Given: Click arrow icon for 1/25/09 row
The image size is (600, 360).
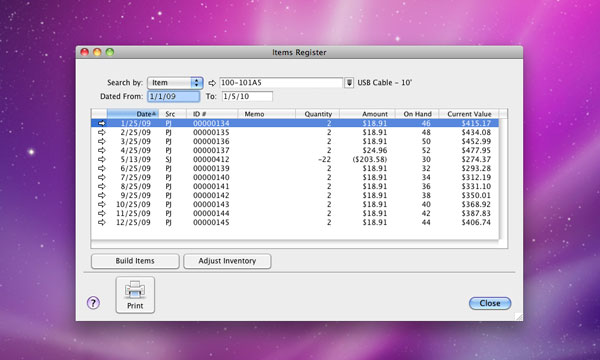Looking at the screenshot, I should [x=101, y=123].
